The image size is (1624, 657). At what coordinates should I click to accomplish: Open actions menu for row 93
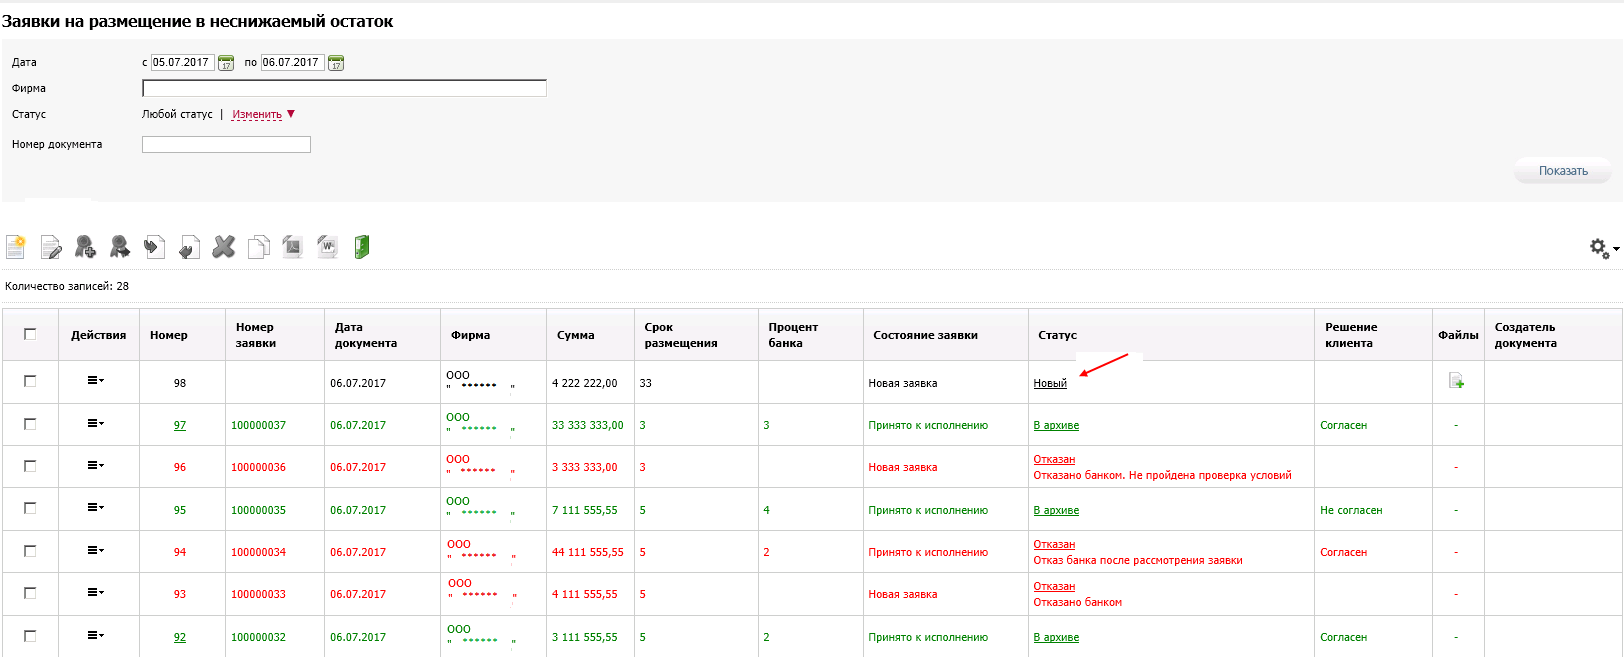click(95, 592)
